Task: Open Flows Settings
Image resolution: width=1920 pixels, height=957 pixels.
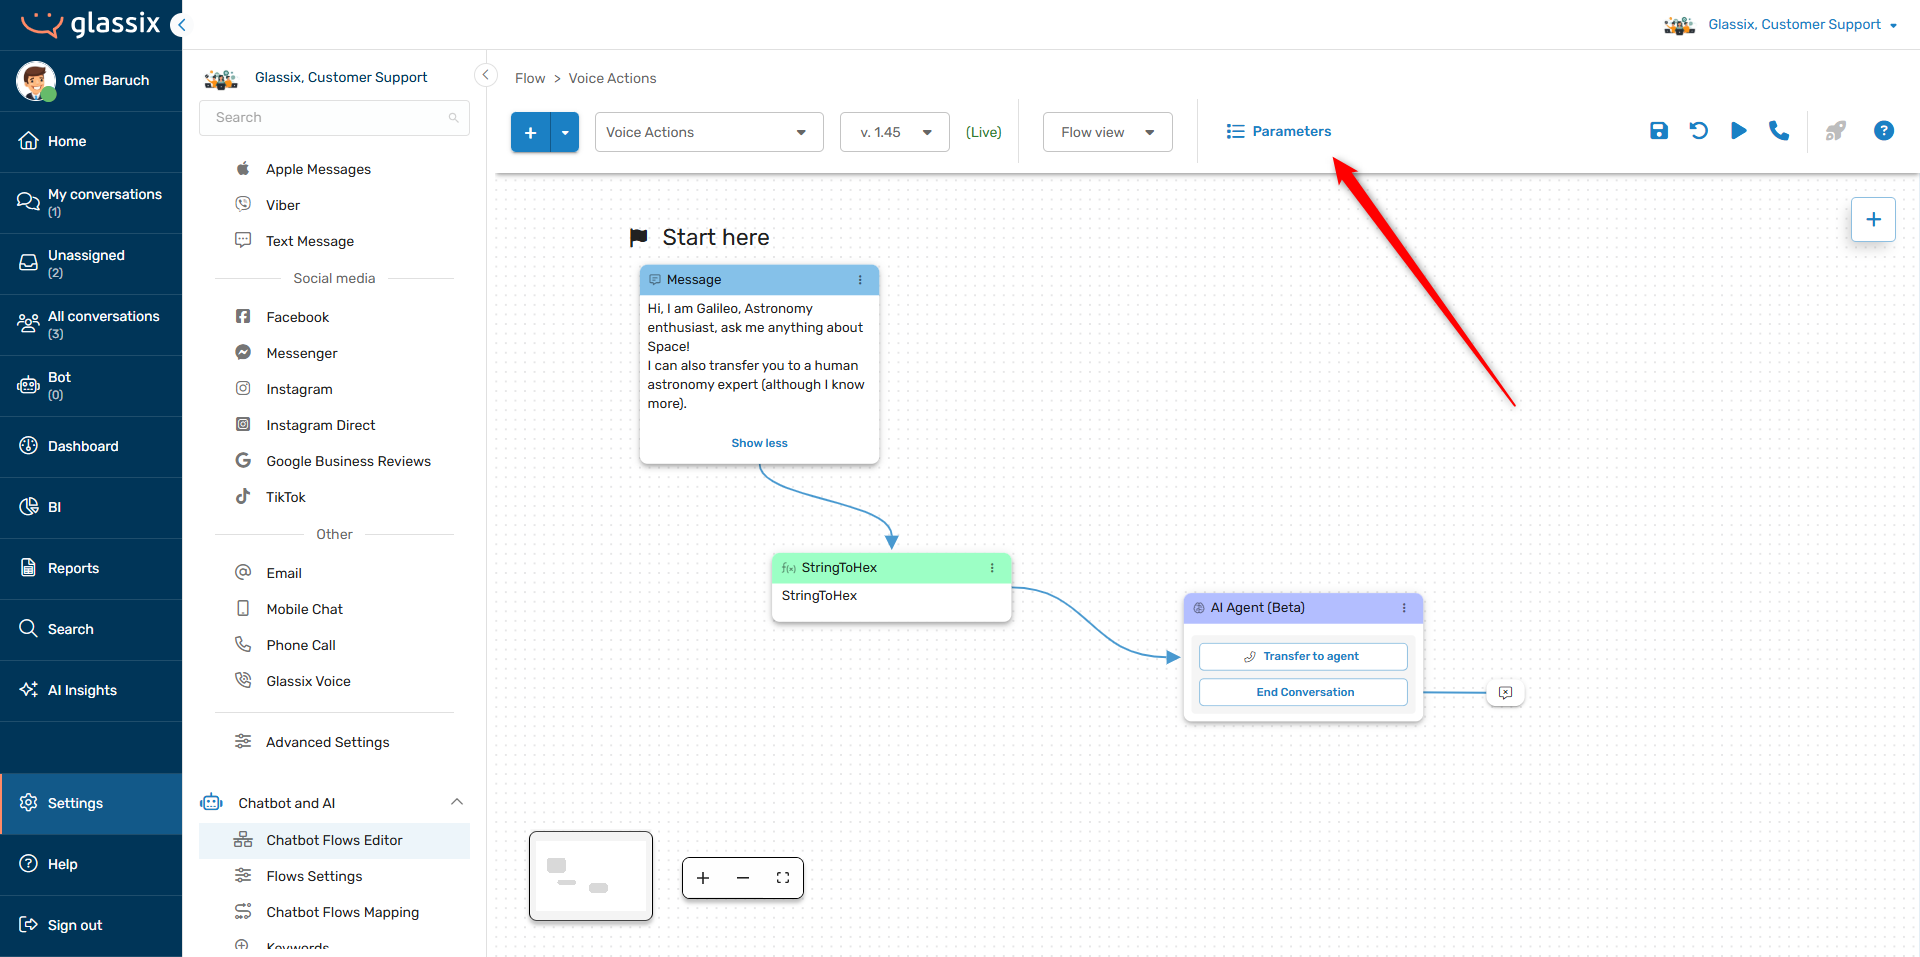Action: [314, 876]
